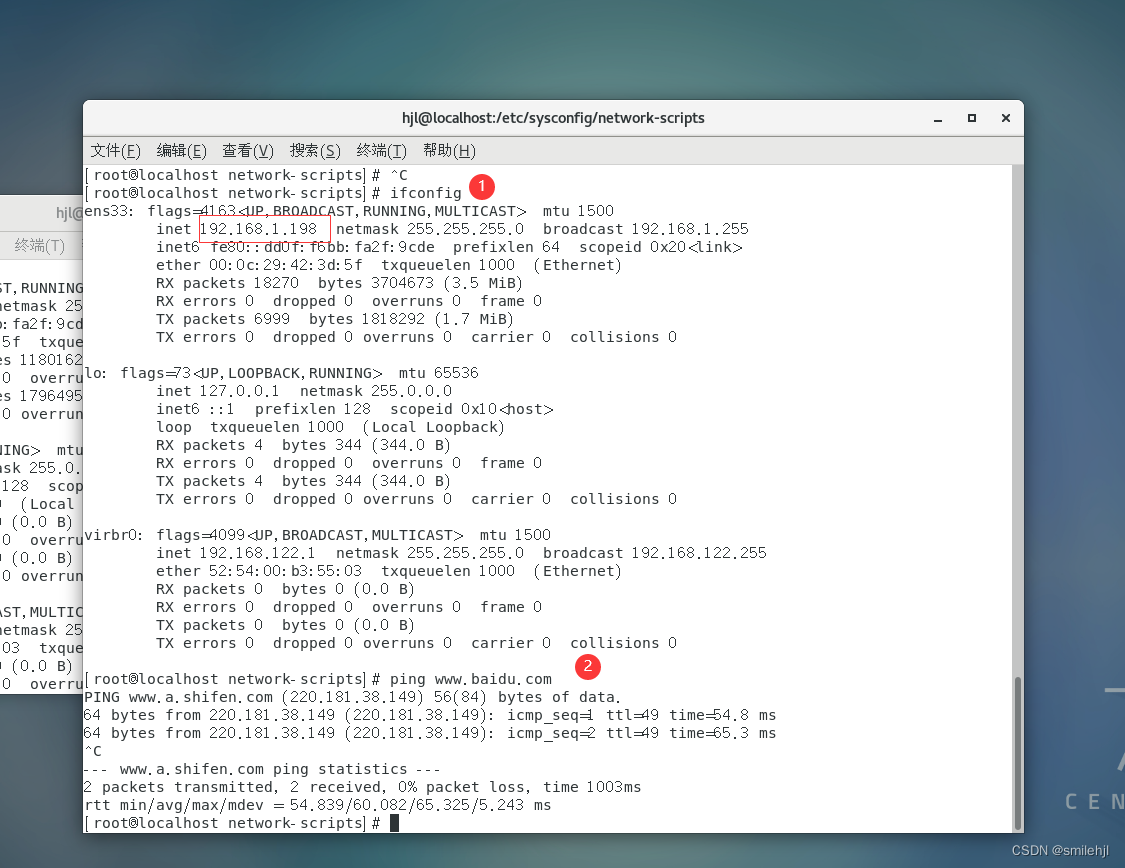Open the 帮助(H) menu
1125x868 pixels.
449,151
